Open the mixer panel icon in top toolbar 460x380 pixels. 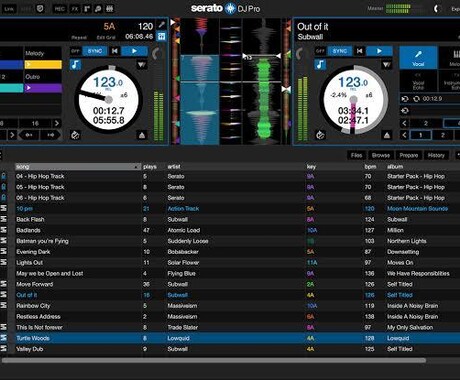pyautogui.click(x=110, y=9)
